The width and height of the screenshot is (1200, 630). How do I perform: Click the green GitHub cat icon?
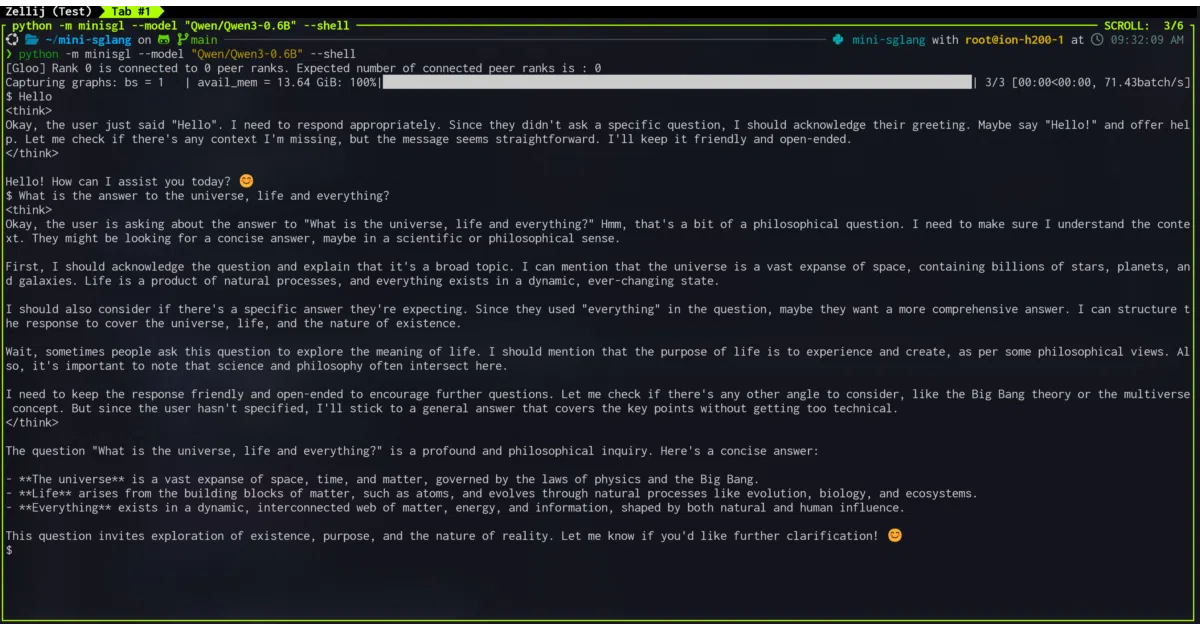[164, 40]
